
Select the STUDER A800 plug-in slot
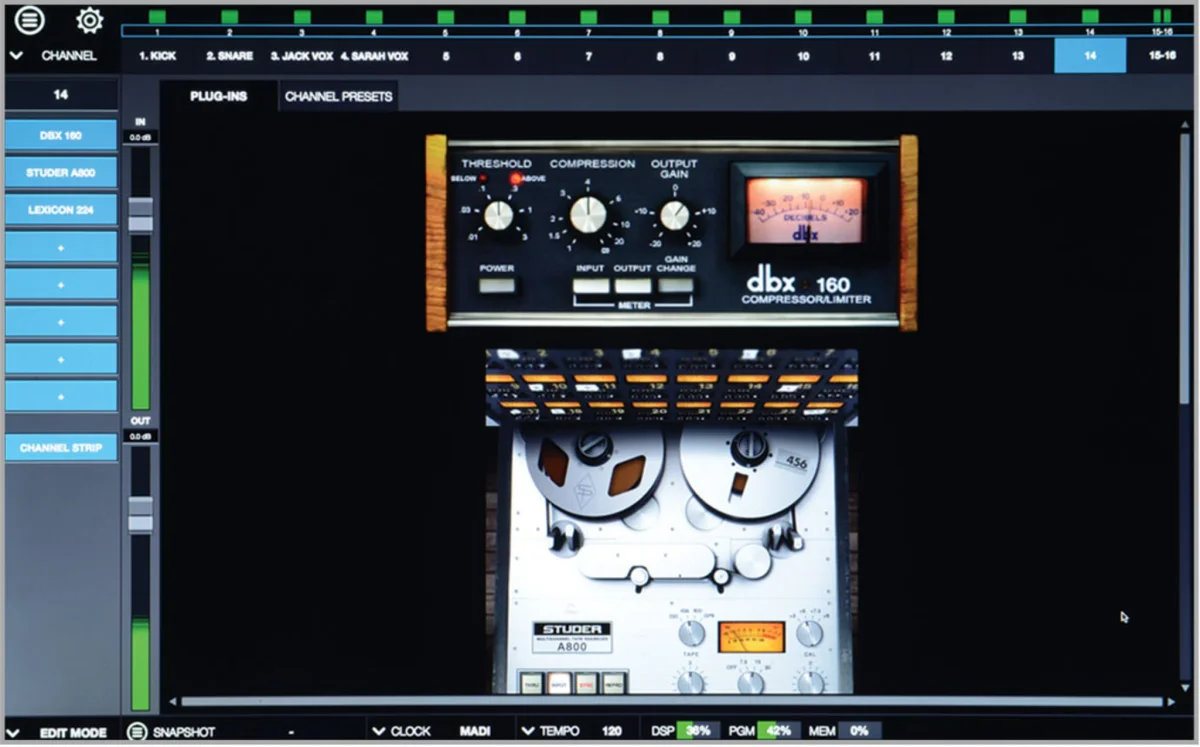pos(61,172)
